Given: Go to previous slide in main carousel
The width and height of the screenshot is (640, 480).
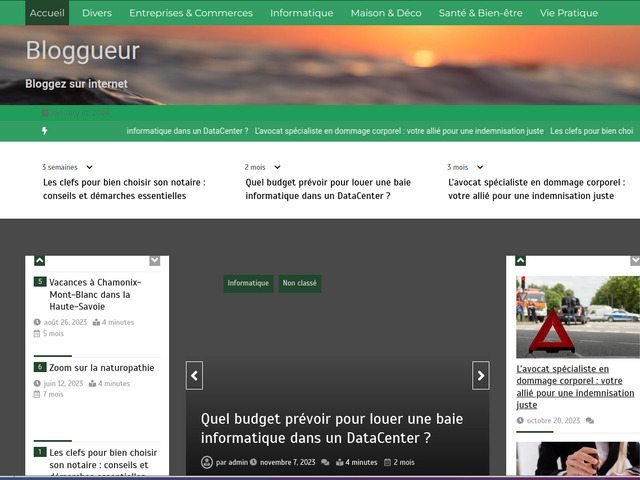Looking at the screenshot, I should coord(194,375).
